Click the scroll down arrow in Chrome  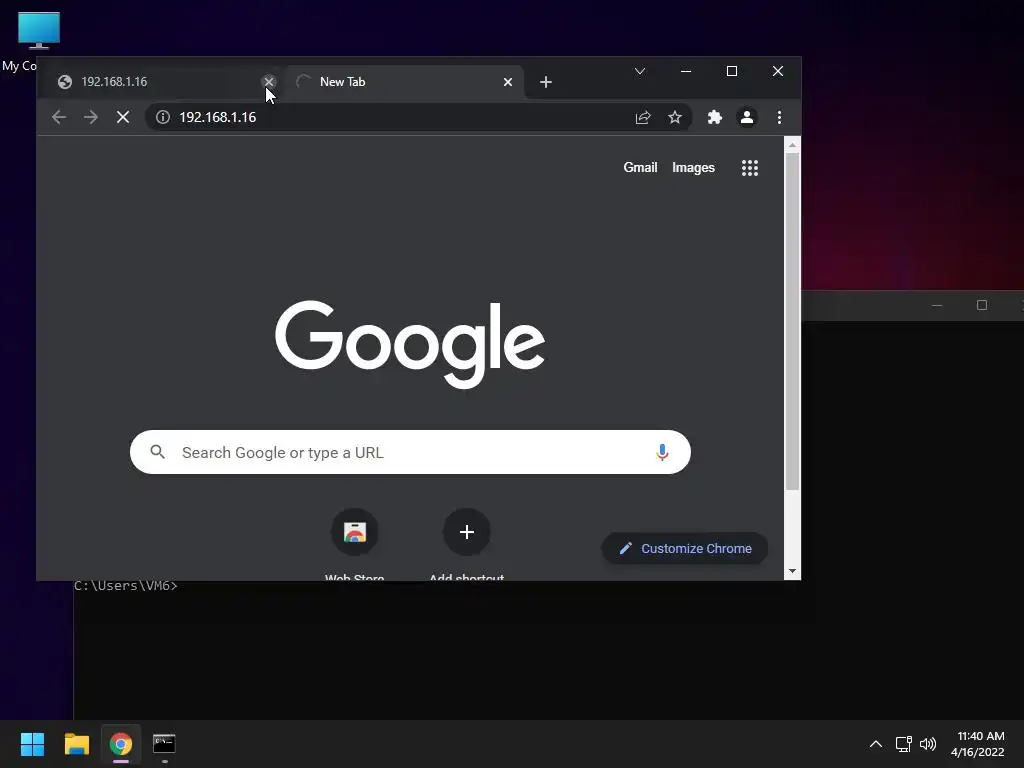pos(792,571)
